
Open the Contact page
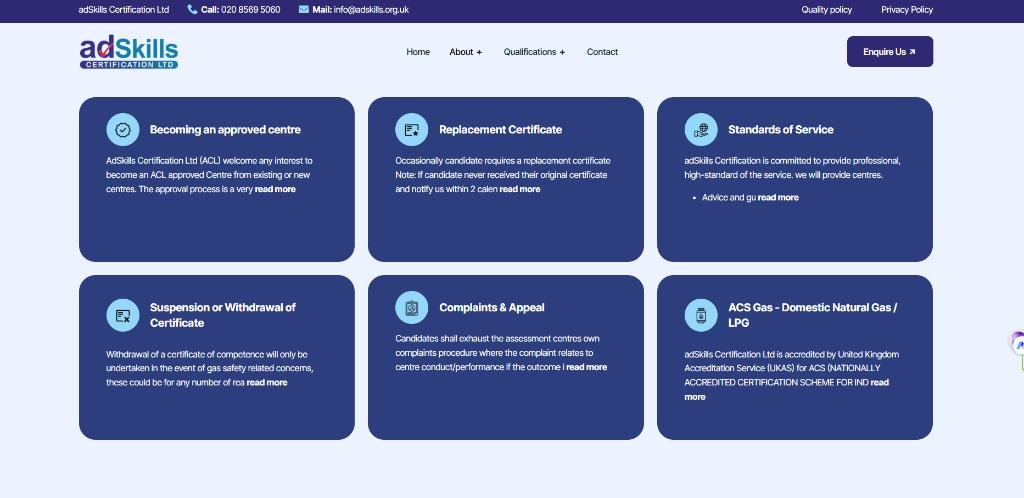[602, 52]
